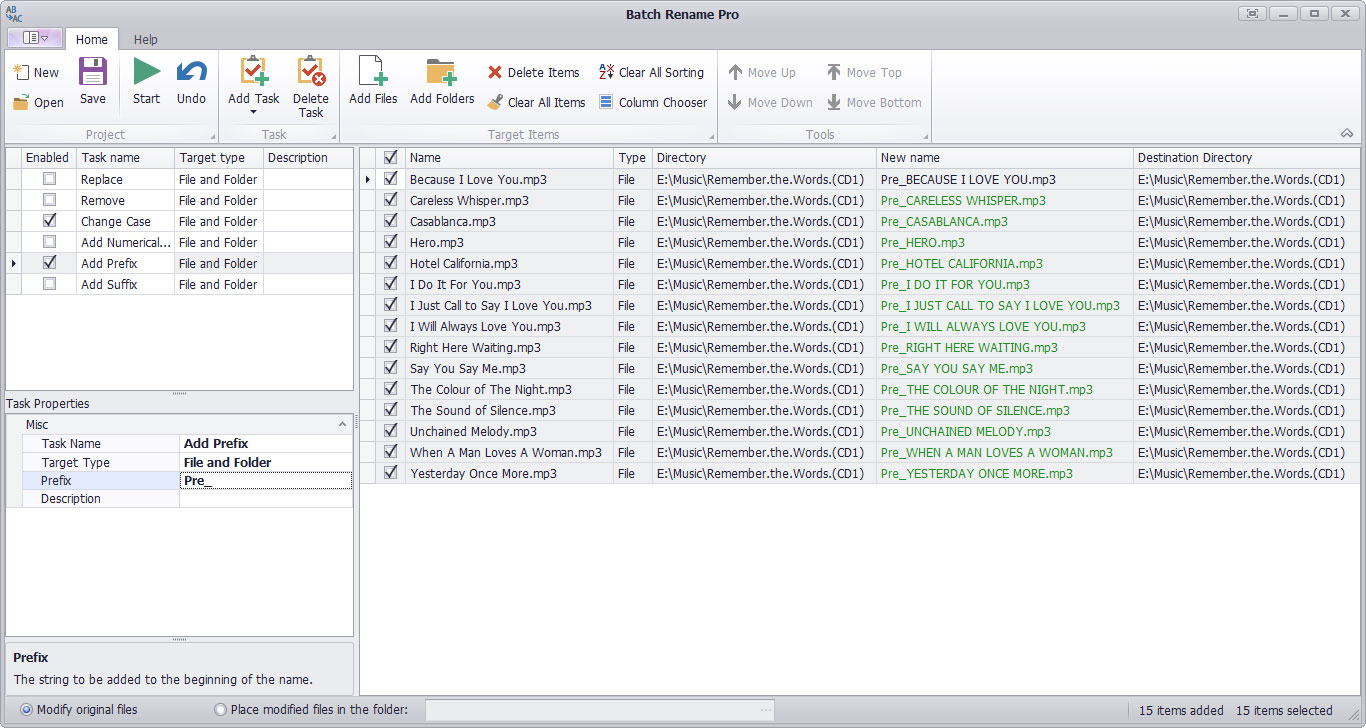Collapse the Misc group in Task Properties
Screen dimensions: 1366x728
pos(342,423)
